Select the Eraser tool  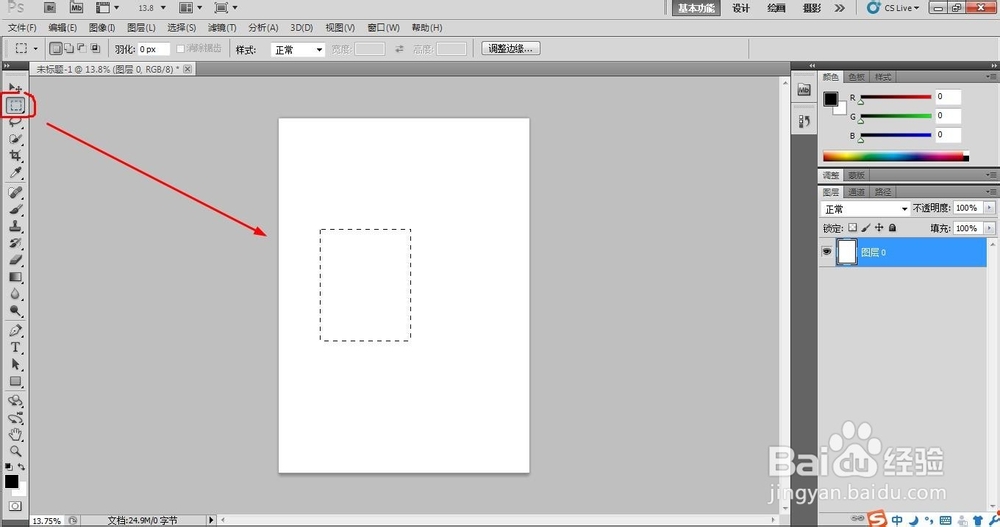tap(15, 260)
